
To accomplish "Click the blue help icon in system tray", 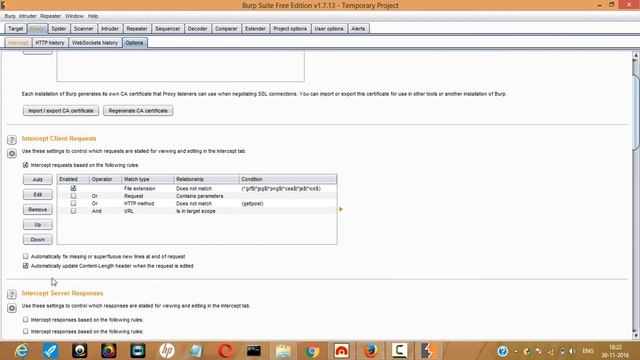I will [502, 351].
